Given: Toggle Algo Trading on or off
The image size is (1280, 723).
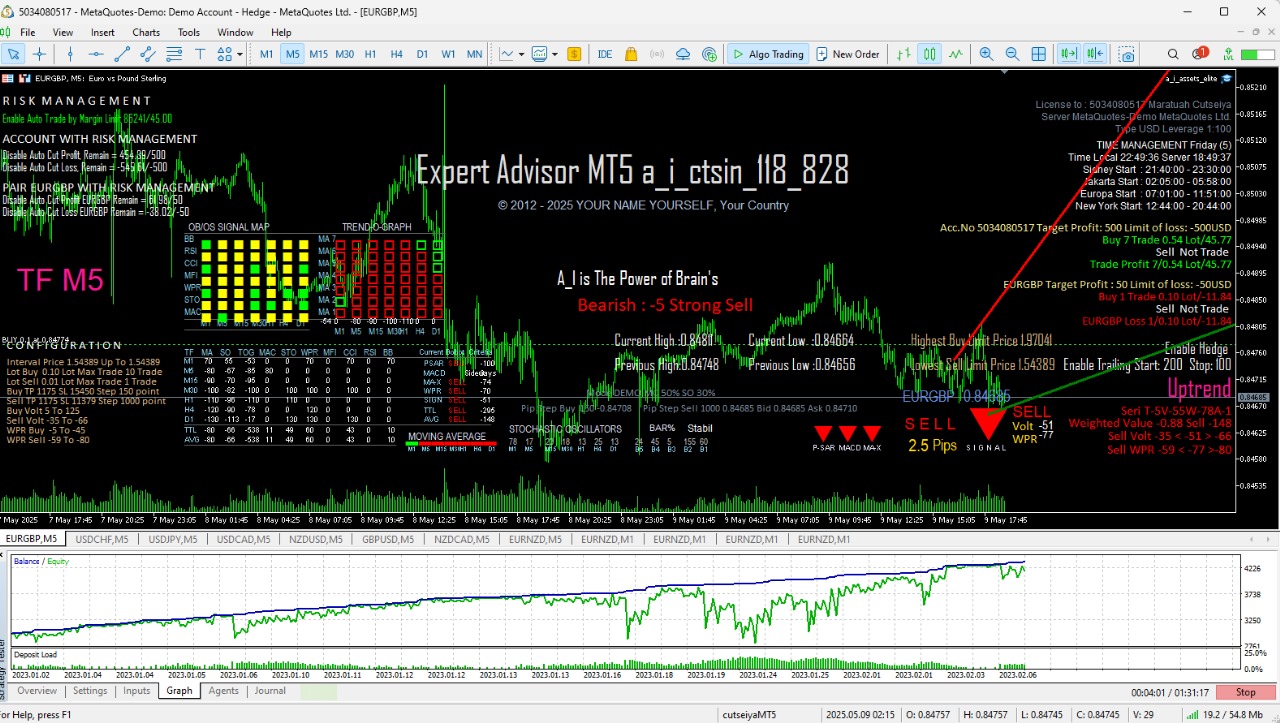Looking at the screenshot, I should (x=767, y=54).
